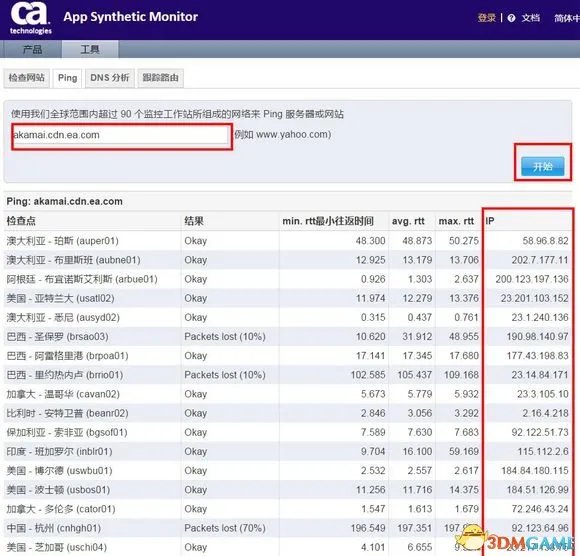Click the CA Technologies logo
This screenshot has width=580, height=556.
pyautogui.click(x=31, y=18)
